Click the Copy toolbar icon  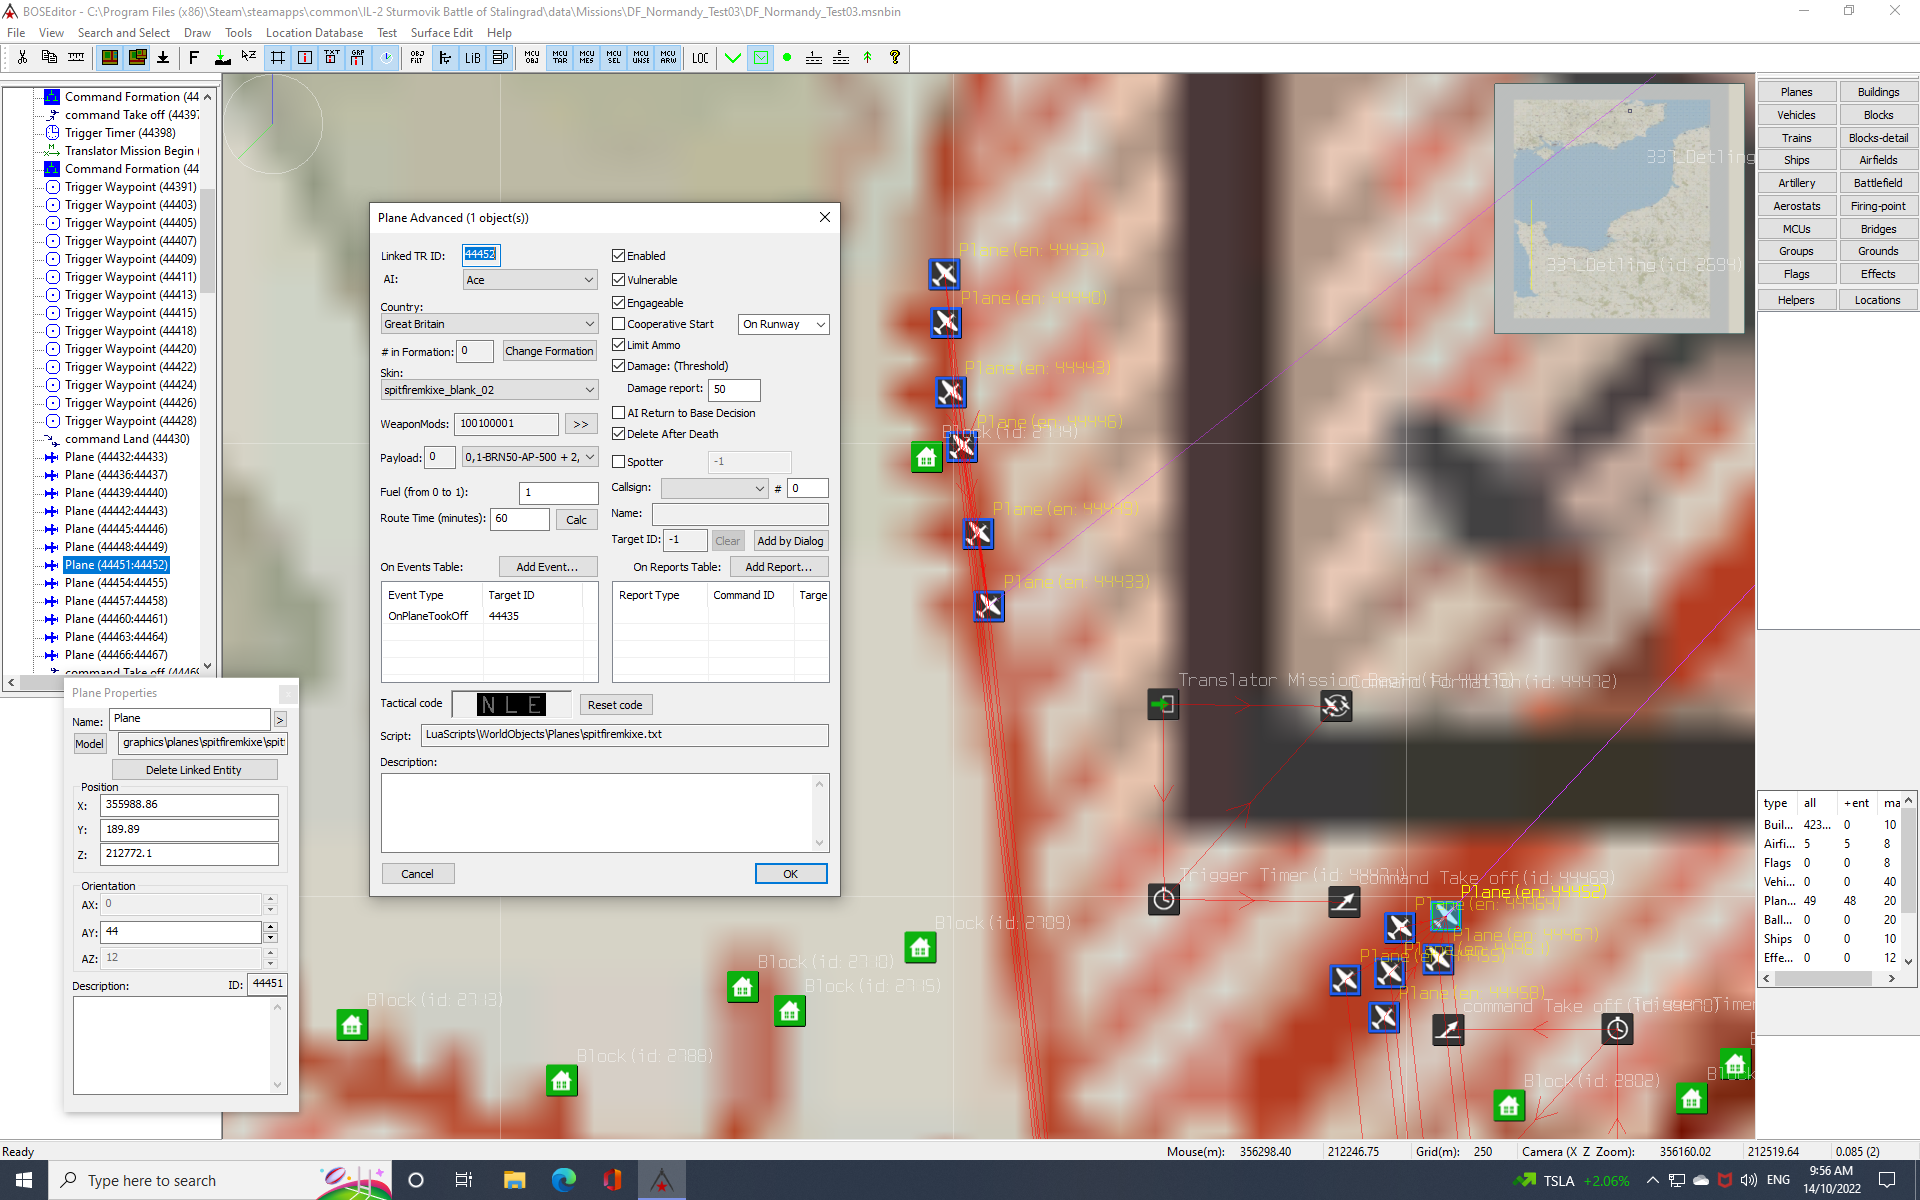pyautogui.click(x=49, y=58)
